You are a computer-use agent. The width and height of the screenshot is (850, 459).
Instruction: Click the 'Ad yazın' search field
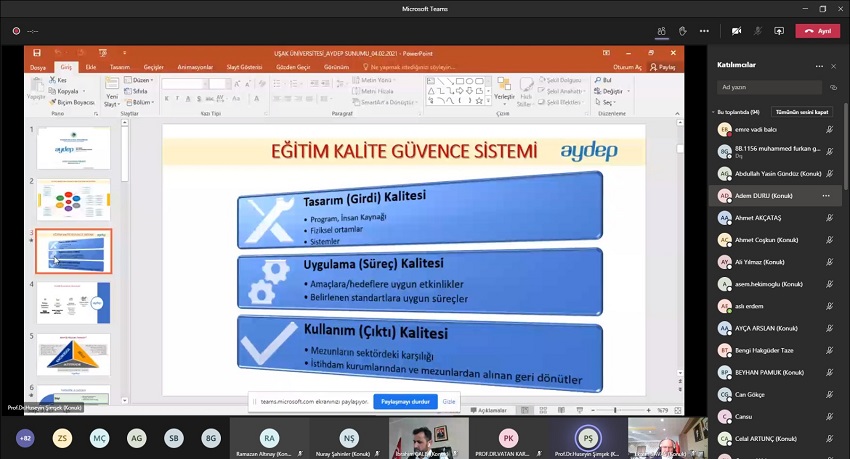point(768,88)
